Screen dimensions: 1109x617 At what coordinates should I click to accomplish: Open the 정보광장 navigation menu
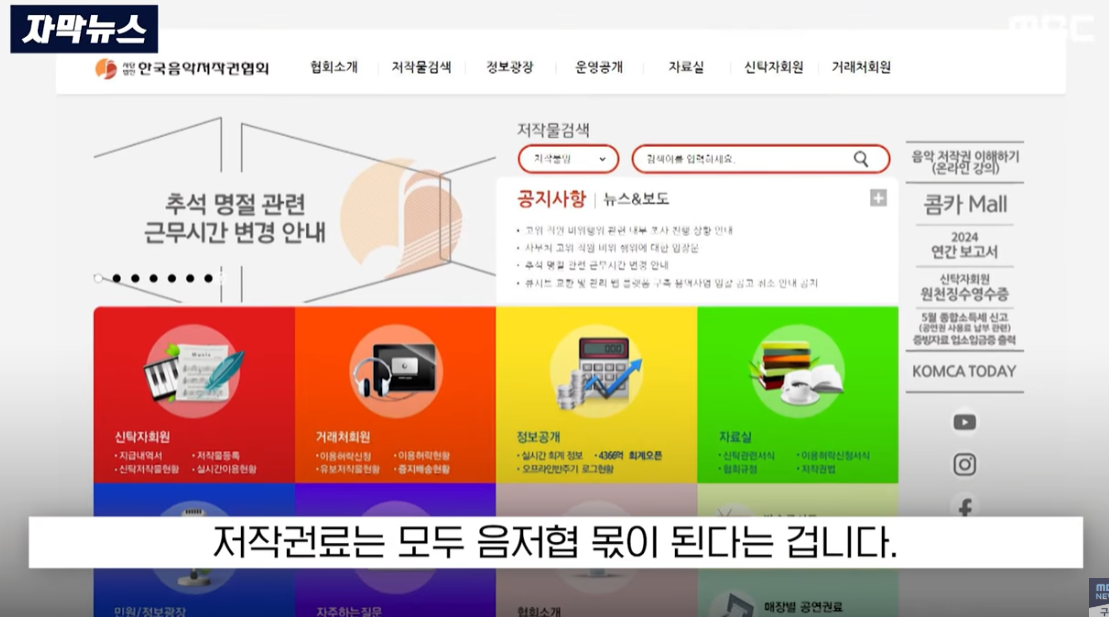coord(509,68)
